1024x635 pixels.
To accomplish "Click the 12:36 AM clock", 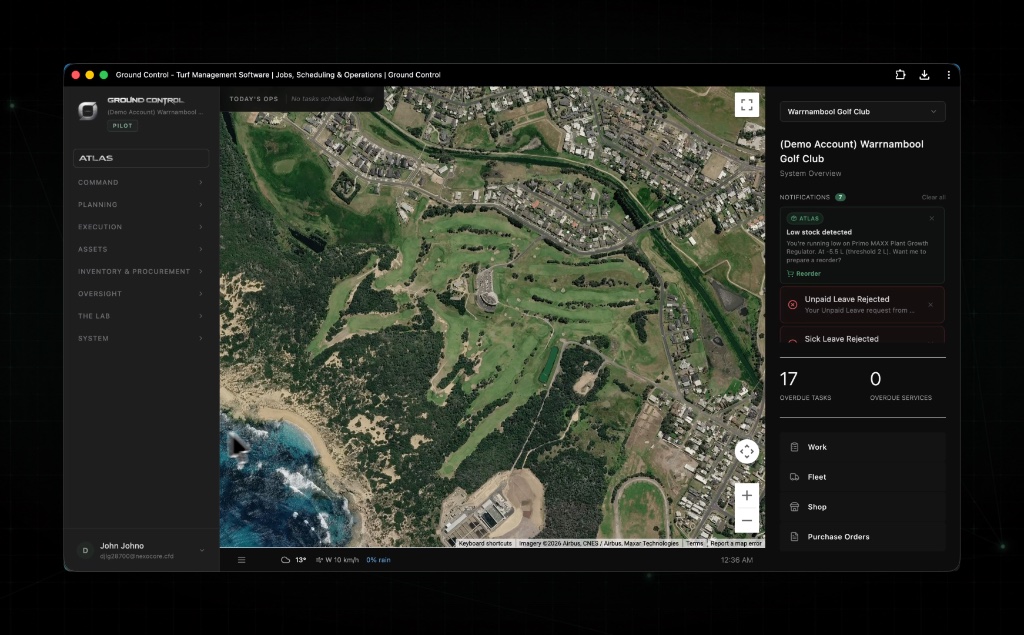I will (x=737, y=560).
